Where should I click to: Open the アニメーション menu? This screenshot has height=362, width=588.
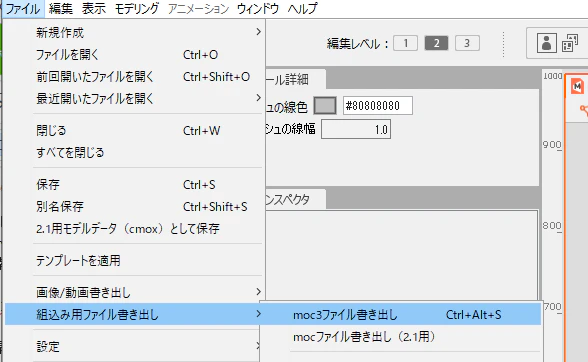click(198, 8)
